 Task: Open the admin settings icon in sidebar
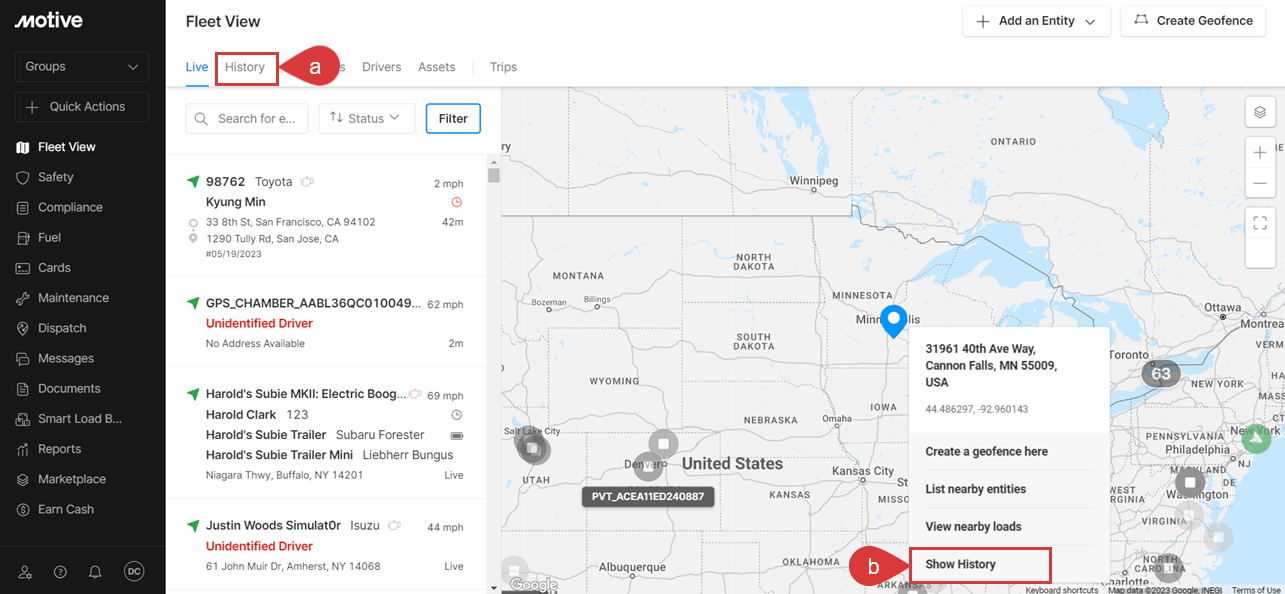[x=25, y=572]
